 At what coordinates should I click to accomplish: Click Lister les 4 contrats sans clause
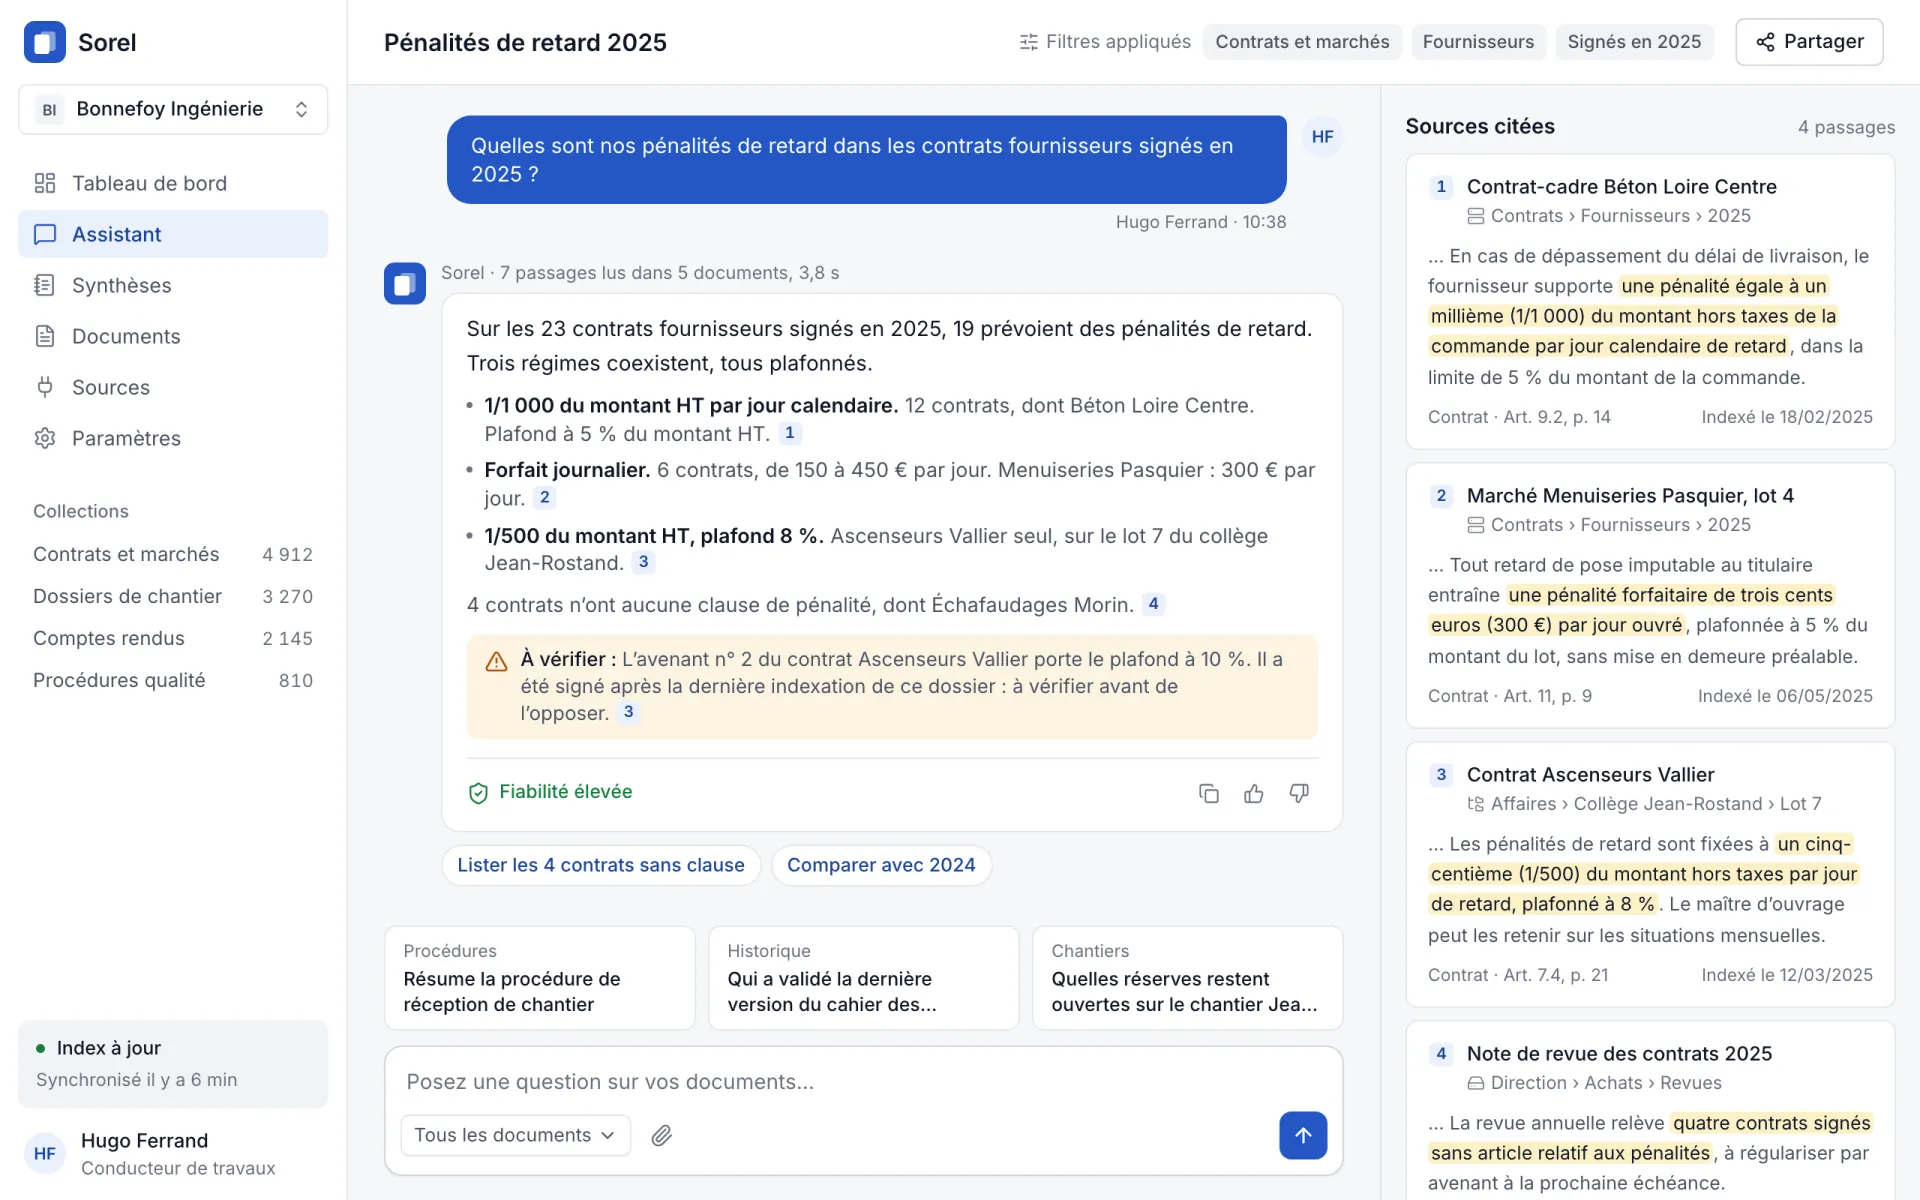[x=601, y=865]
